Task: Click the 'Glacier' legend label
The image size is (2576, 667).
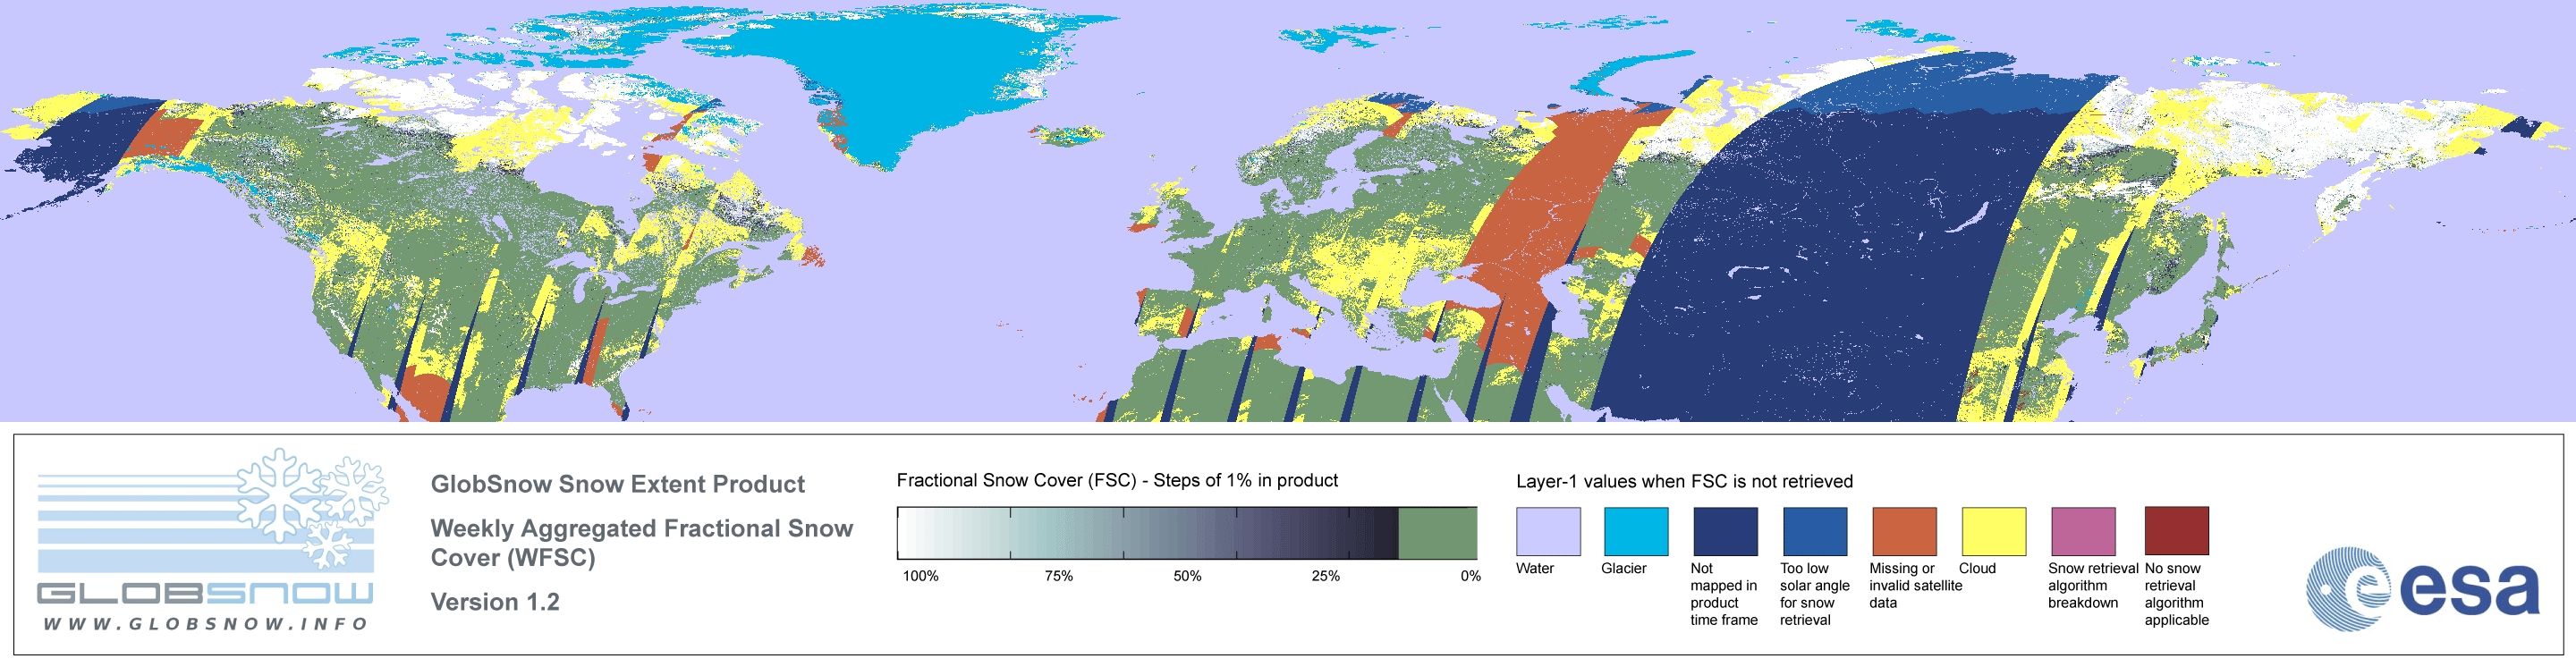Action: click(1624, 568)
